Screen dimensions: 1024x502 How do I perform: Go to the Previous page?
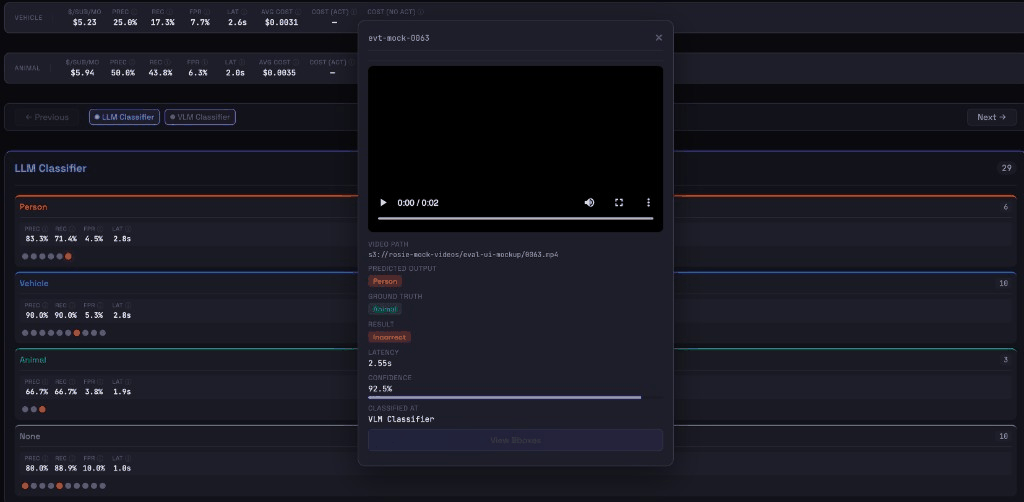click(46, 118)
